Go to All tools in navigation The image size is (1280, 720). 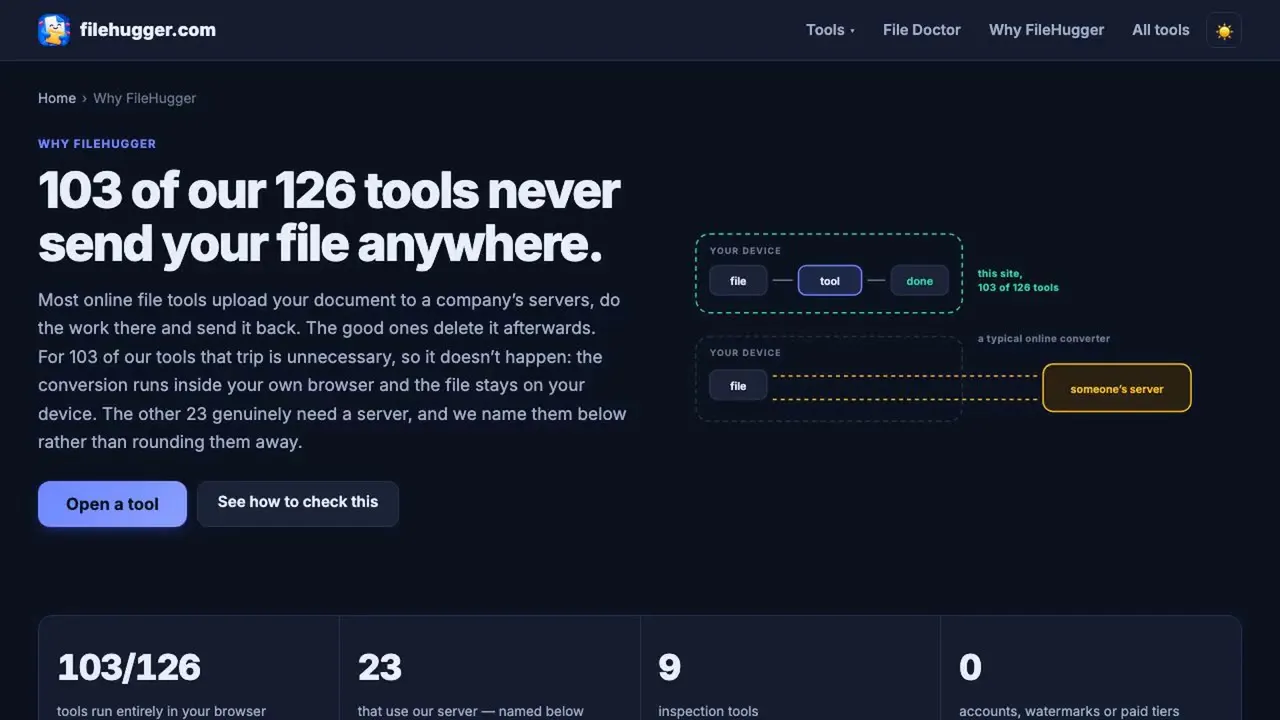1161,30
